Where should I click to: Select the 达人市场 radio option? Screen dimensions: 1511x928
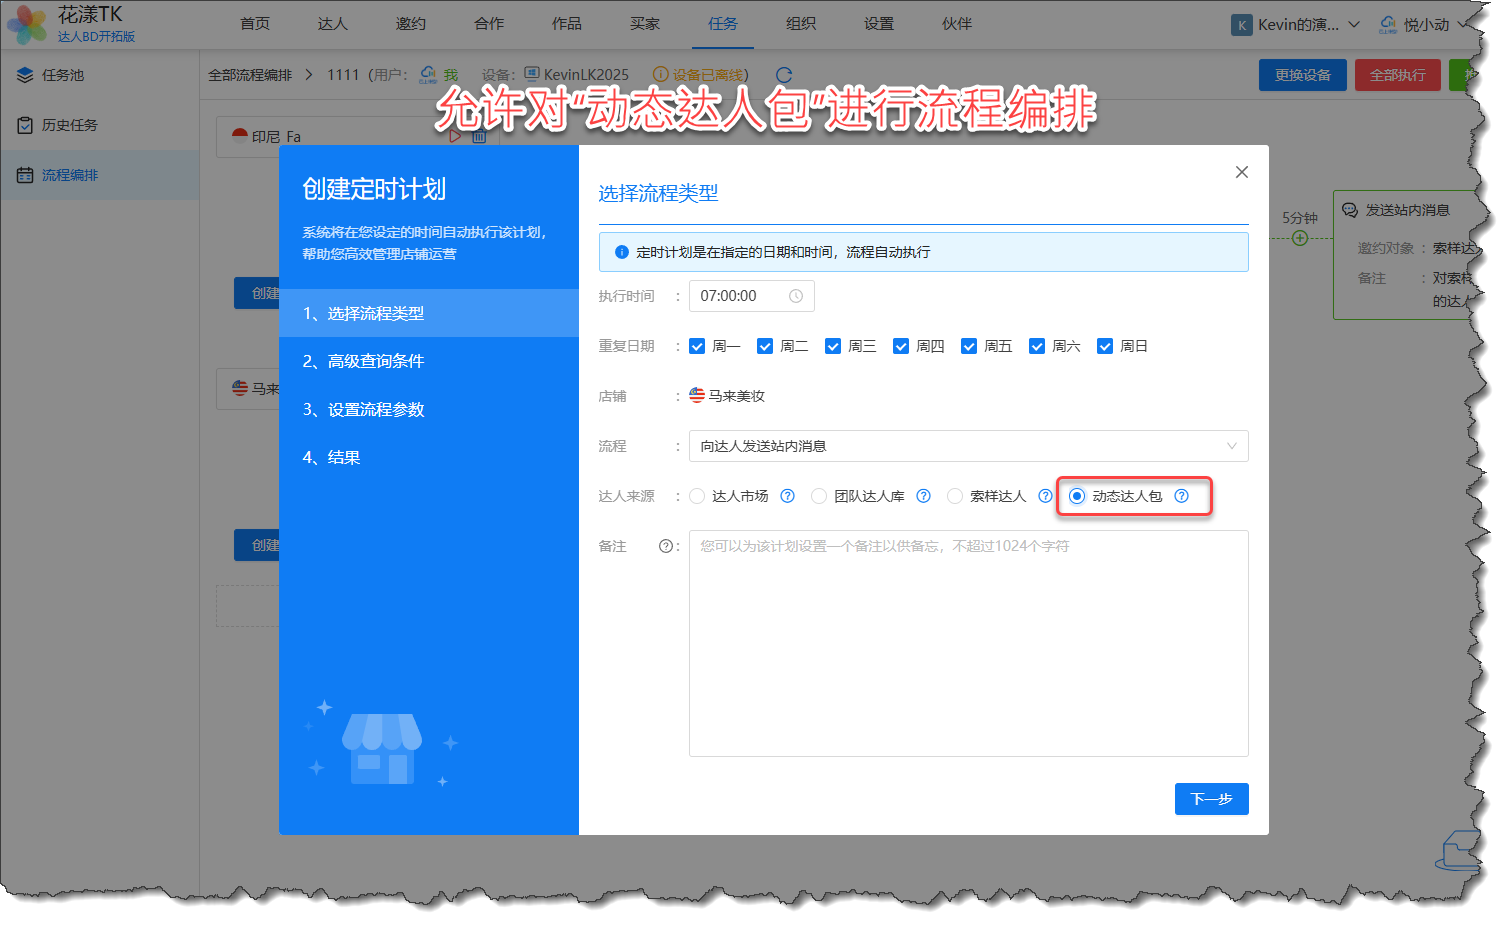tap(697, 496)
